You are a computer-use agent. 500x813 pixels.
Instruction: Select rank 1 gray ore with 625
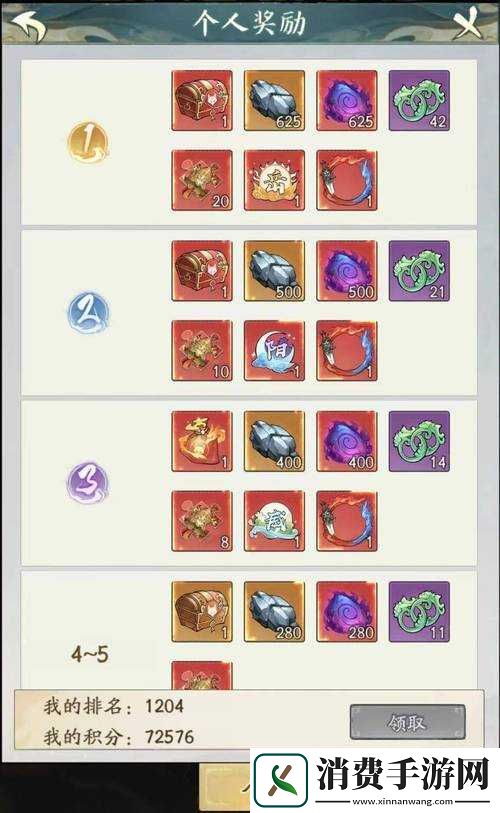click(274, 101)
